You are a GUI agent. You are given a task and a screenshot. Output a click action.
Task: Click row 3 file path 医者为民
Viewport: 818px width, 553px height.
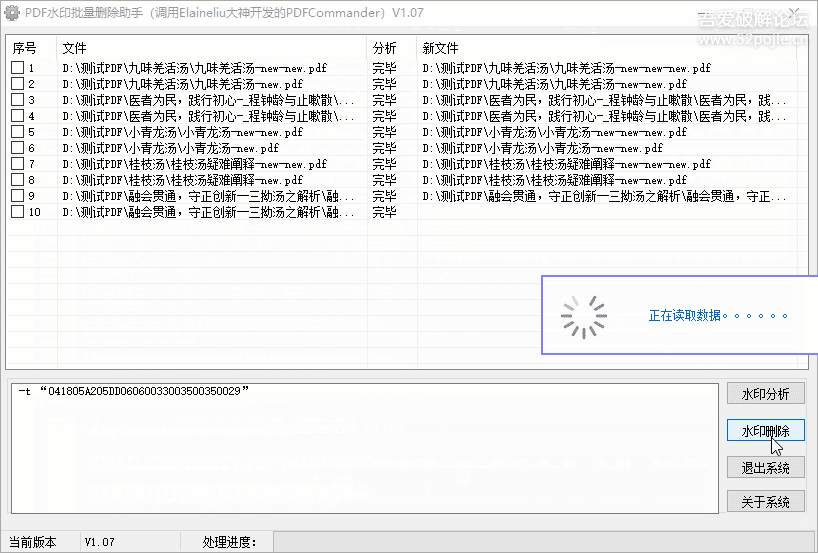(208, 100)
